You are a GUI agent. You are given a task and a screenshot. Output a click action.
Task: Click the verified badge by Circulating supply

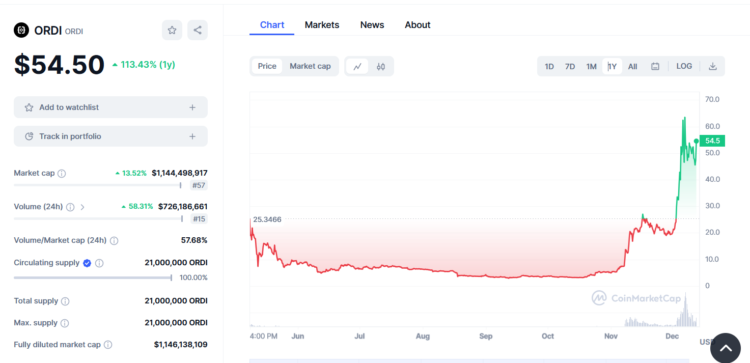point(87,263)
